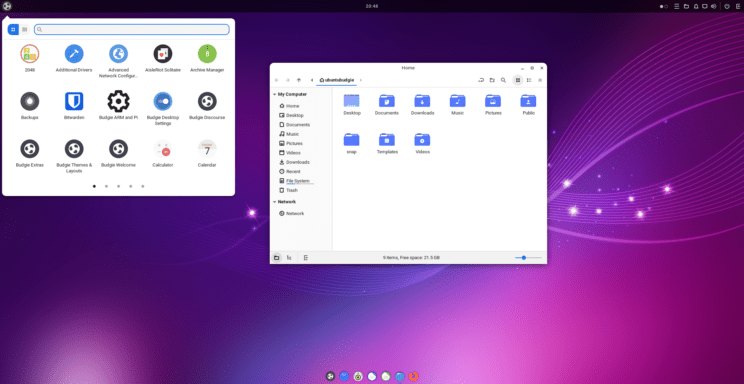Toggle location entry in file manager
The width and height of the screenshot is (744, 384).
coord(481,80)
